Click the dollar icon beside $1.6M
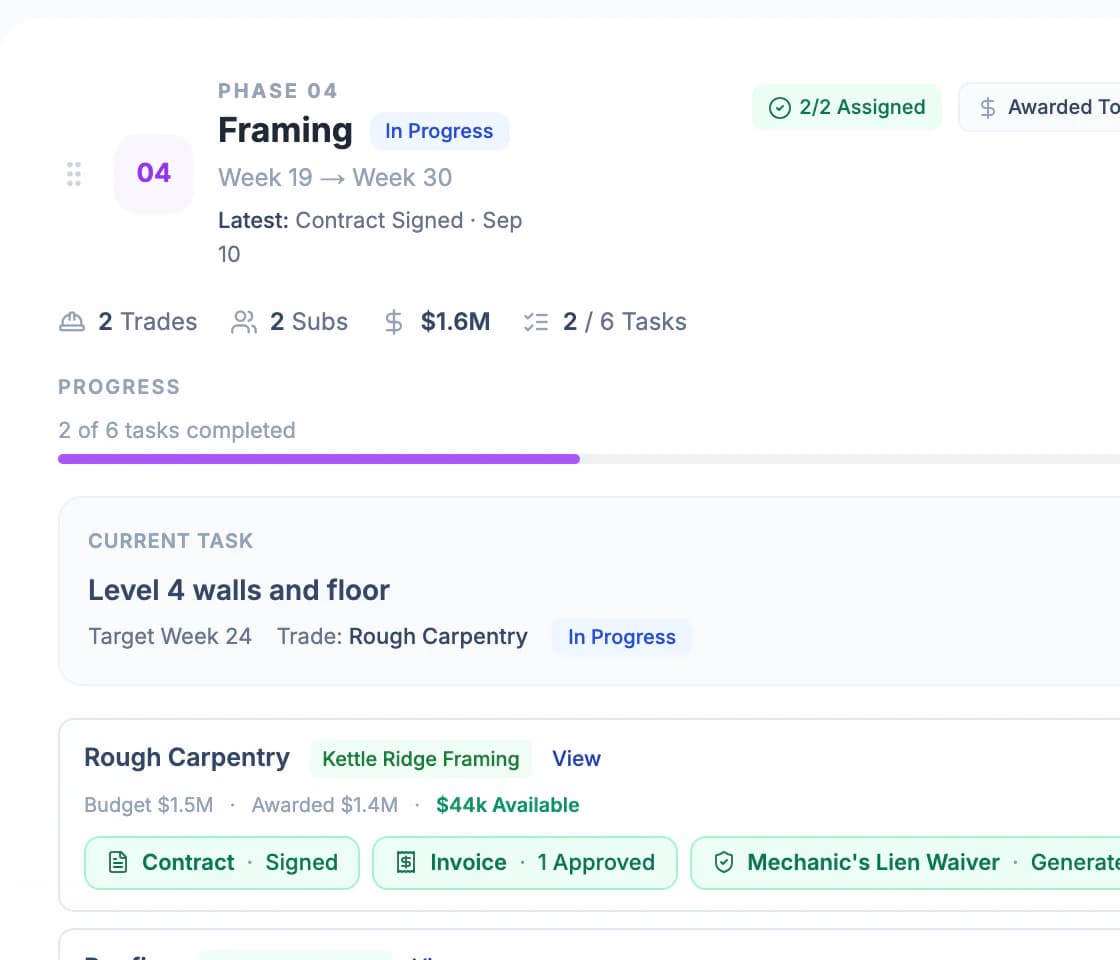Viewport: 1120px width, 960px height. [394, 322]
